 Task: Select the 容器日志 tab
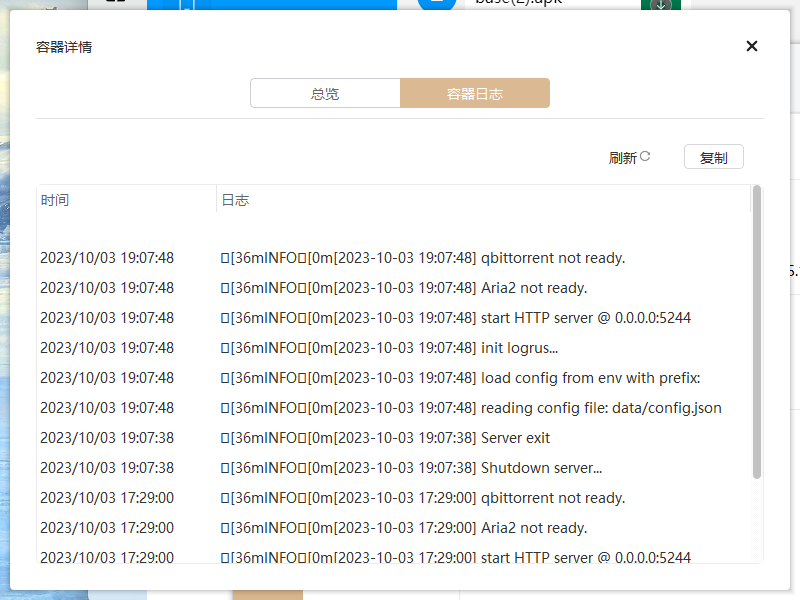click(x=475, y=93)
